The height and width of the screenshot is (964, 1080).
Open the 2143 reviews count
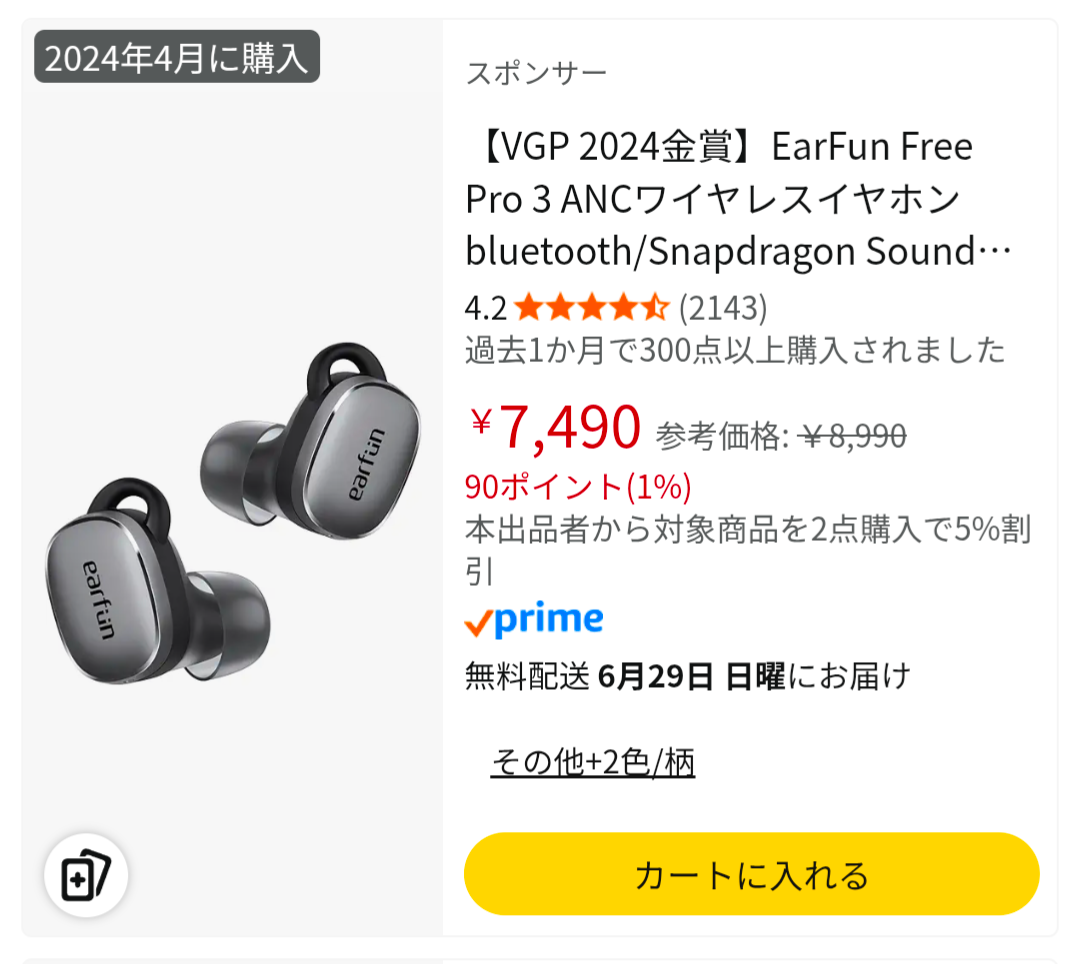point(723,307)
